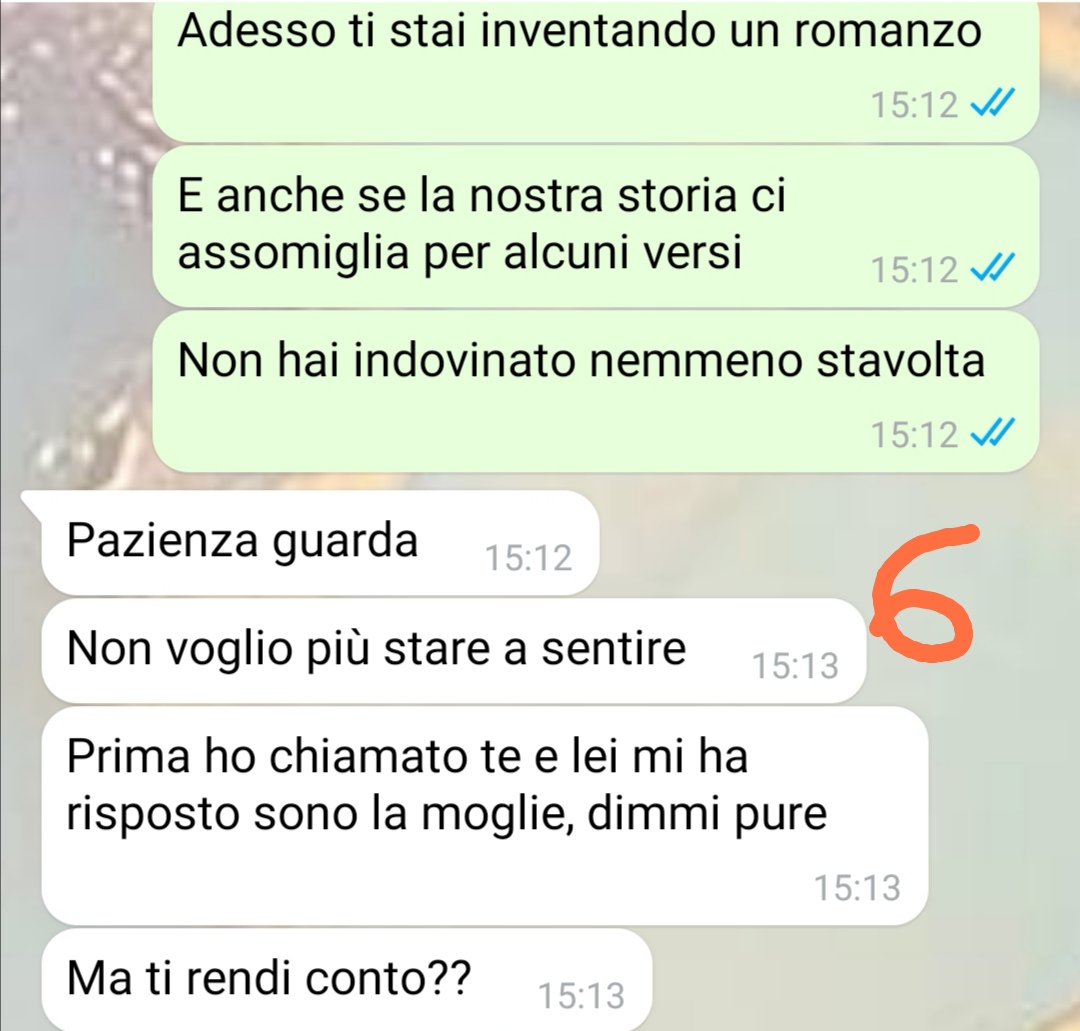Click the 15:12 timestamp under "inventando un romanzo"
The image size is (1080, 1031).
[x=914, y=105]
